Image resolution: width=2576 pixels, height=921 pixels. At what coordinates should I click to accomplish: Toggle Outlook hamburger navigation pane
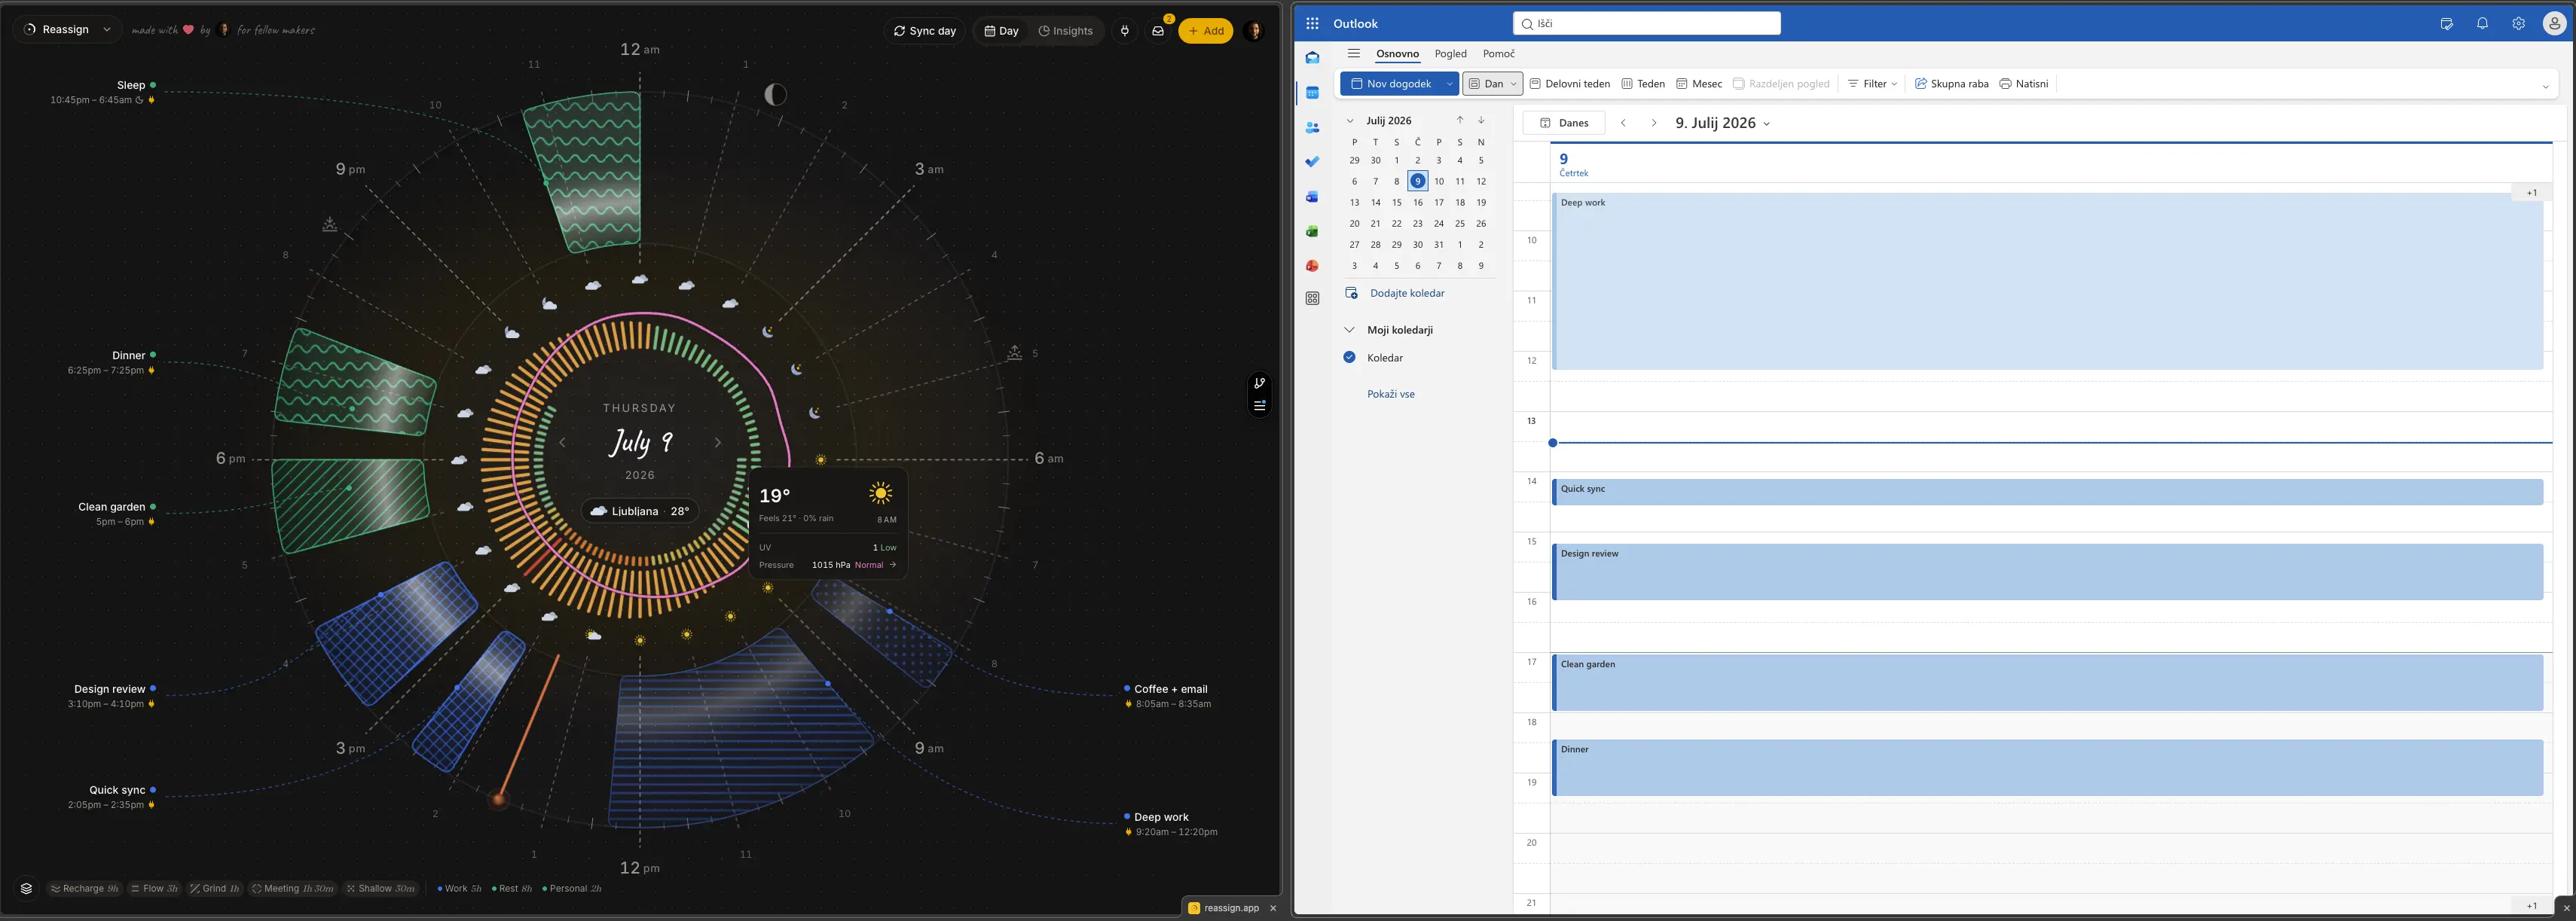click(1353, 54)
